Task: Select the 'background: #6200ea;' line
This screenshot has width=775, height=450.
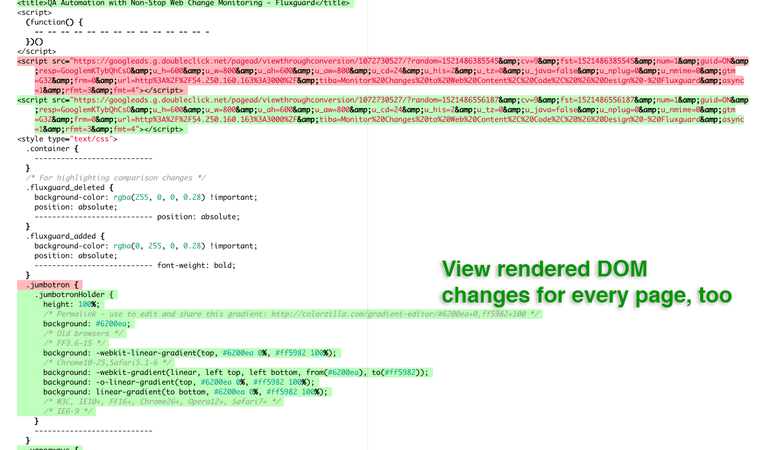Action: point(87,323)
